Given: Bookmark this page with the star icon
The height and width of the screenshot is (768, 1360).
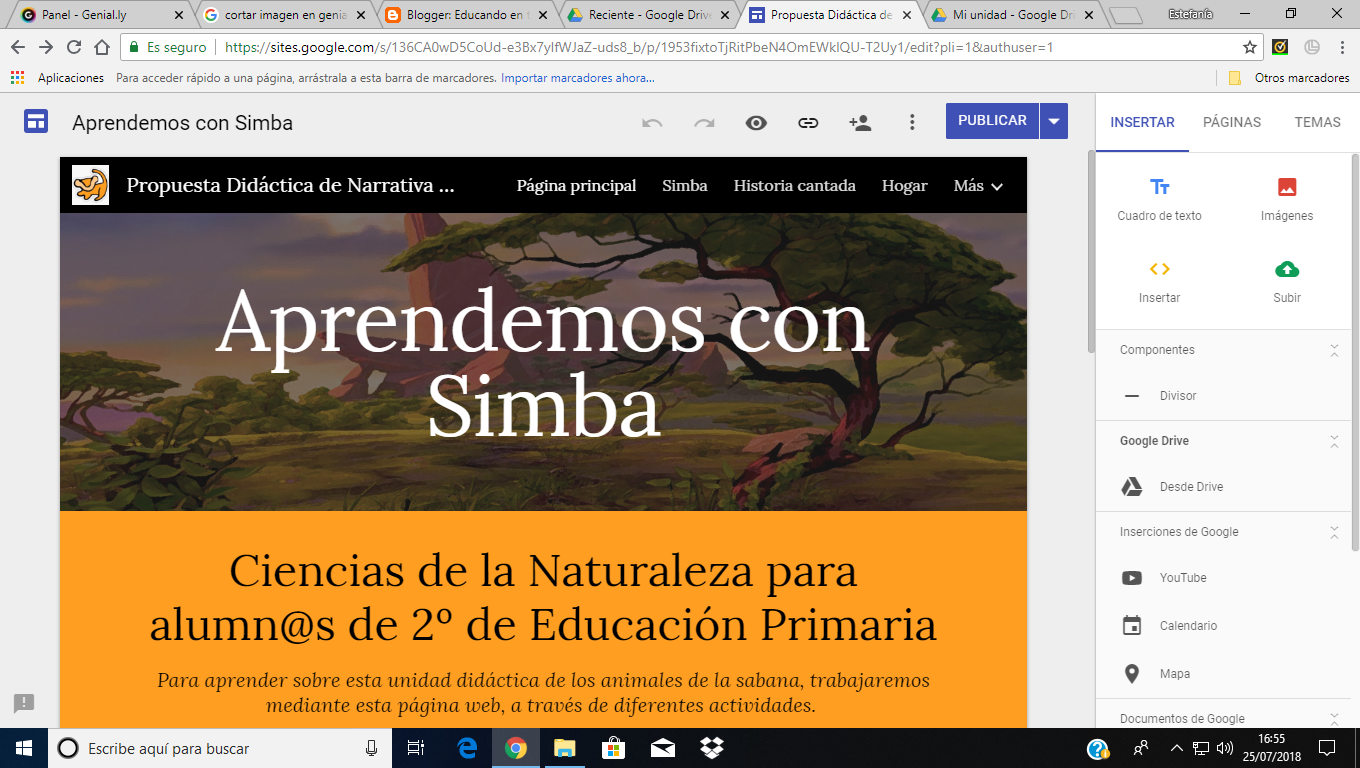Looking at the screenshot, I should point(1250,47).
